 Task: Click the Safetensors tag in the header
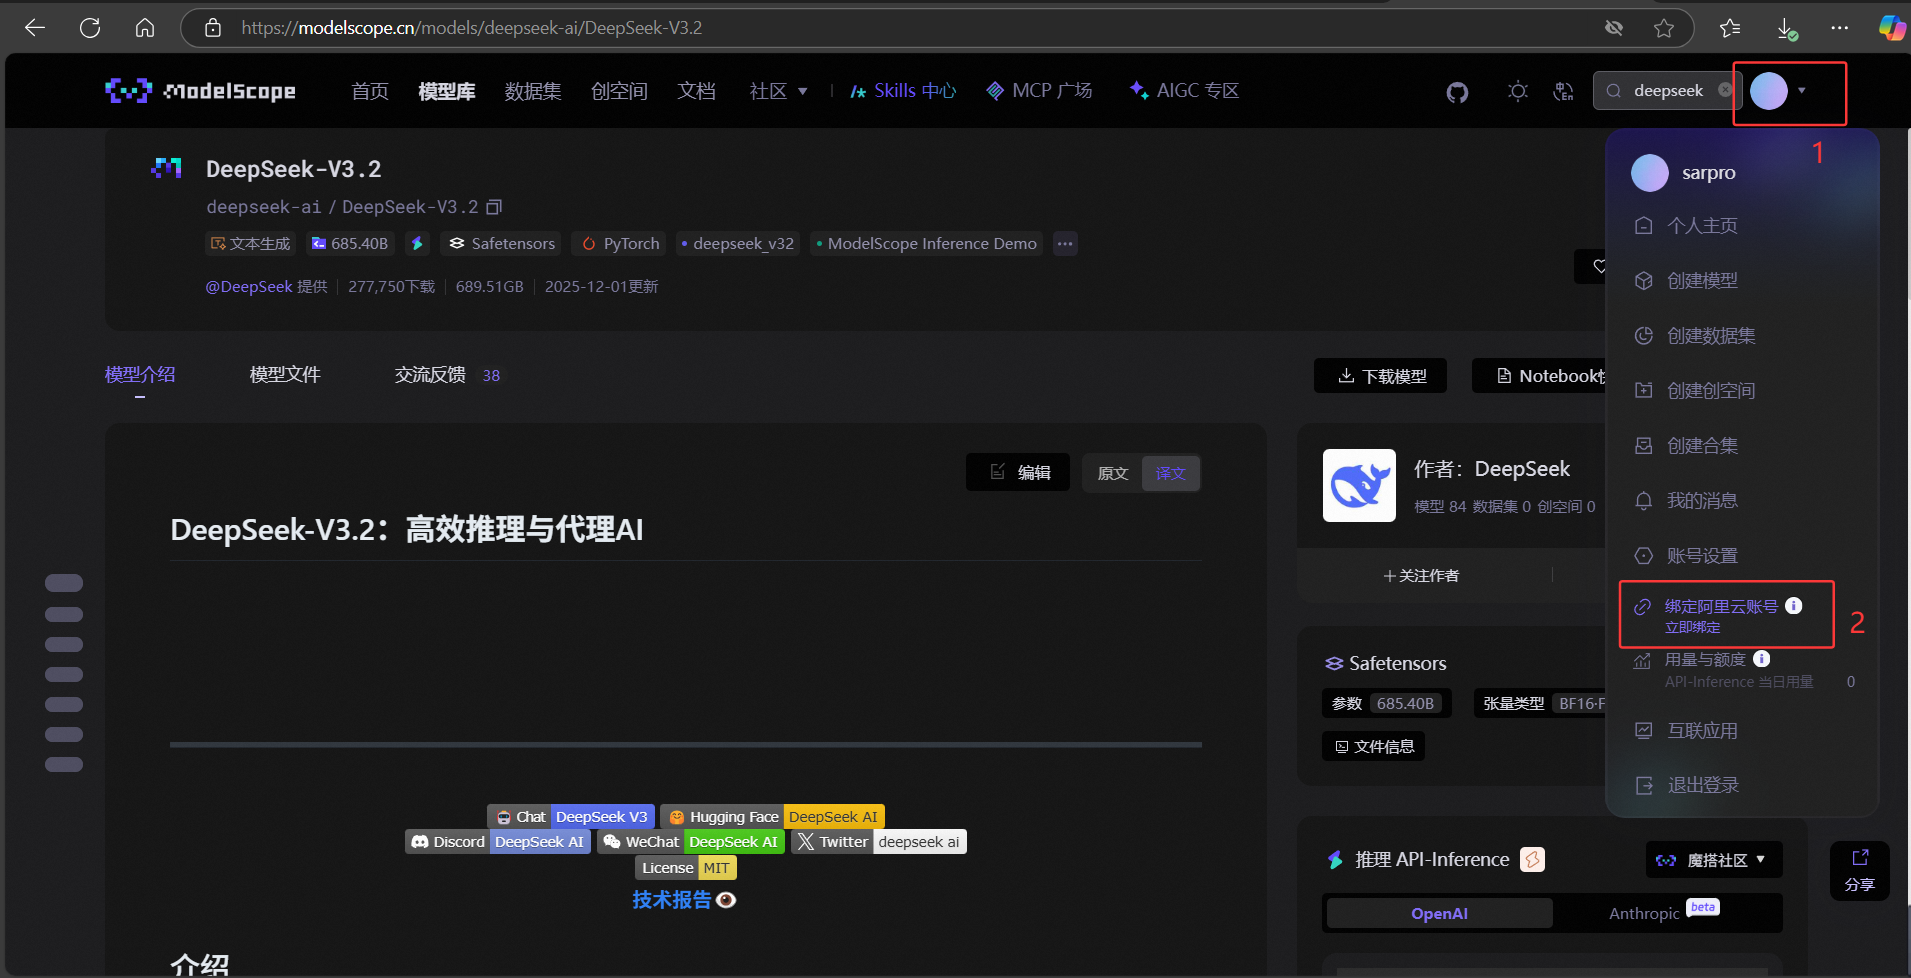point(501,243)
